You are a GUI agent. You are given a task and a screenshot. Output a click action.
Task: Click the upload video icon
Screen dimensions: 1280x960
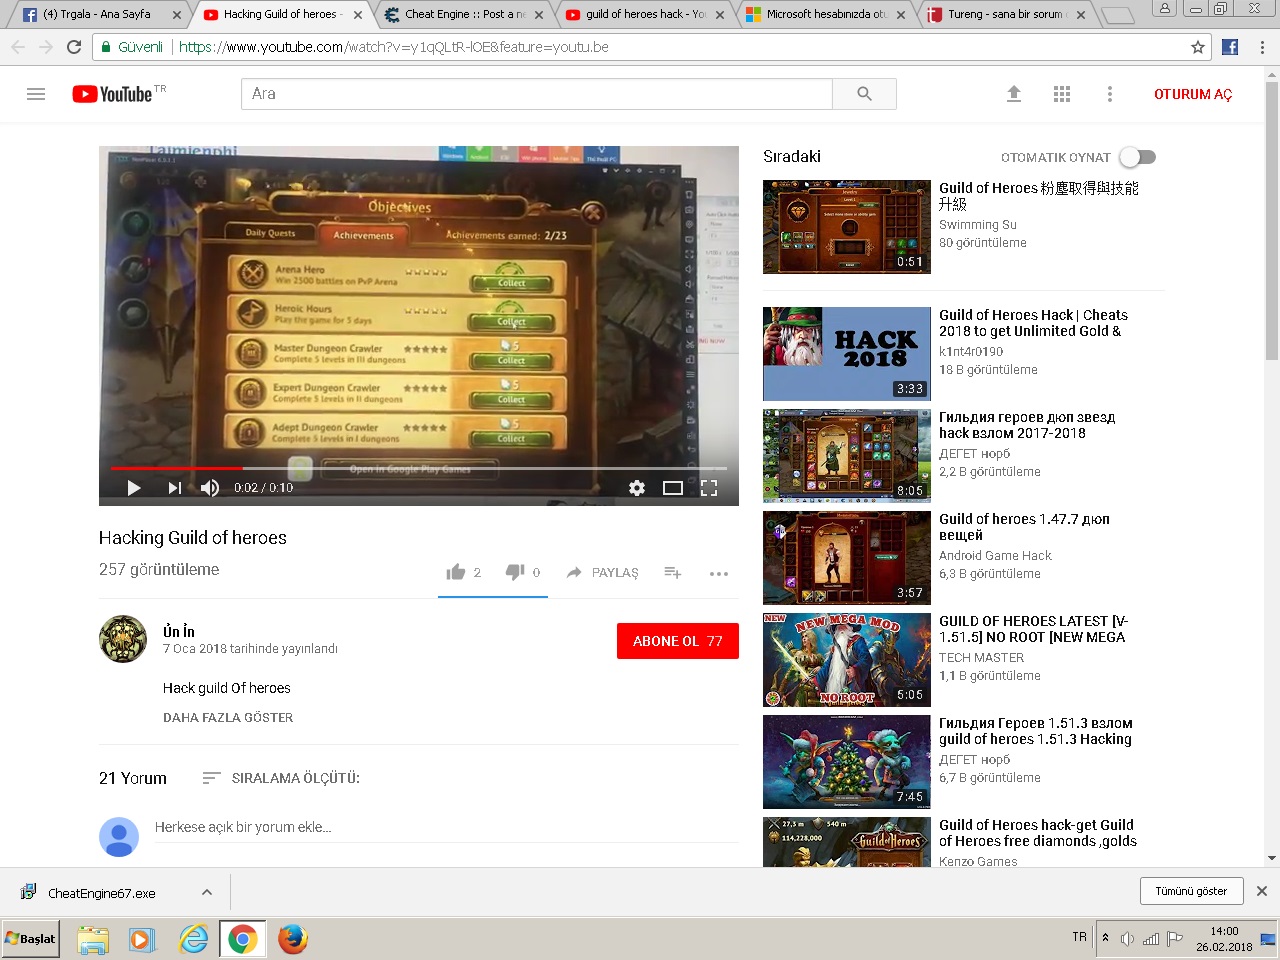1013,94
